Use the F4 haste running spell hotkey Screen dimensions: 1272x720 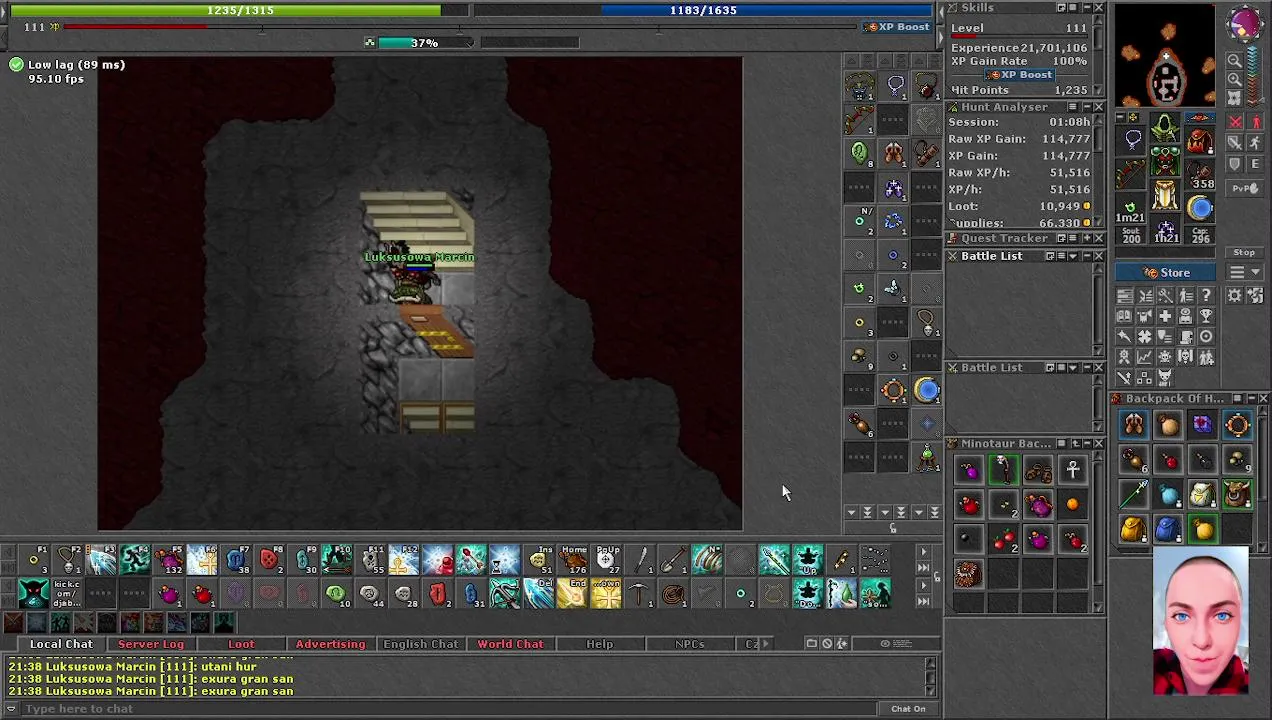[x=135, y=560]
